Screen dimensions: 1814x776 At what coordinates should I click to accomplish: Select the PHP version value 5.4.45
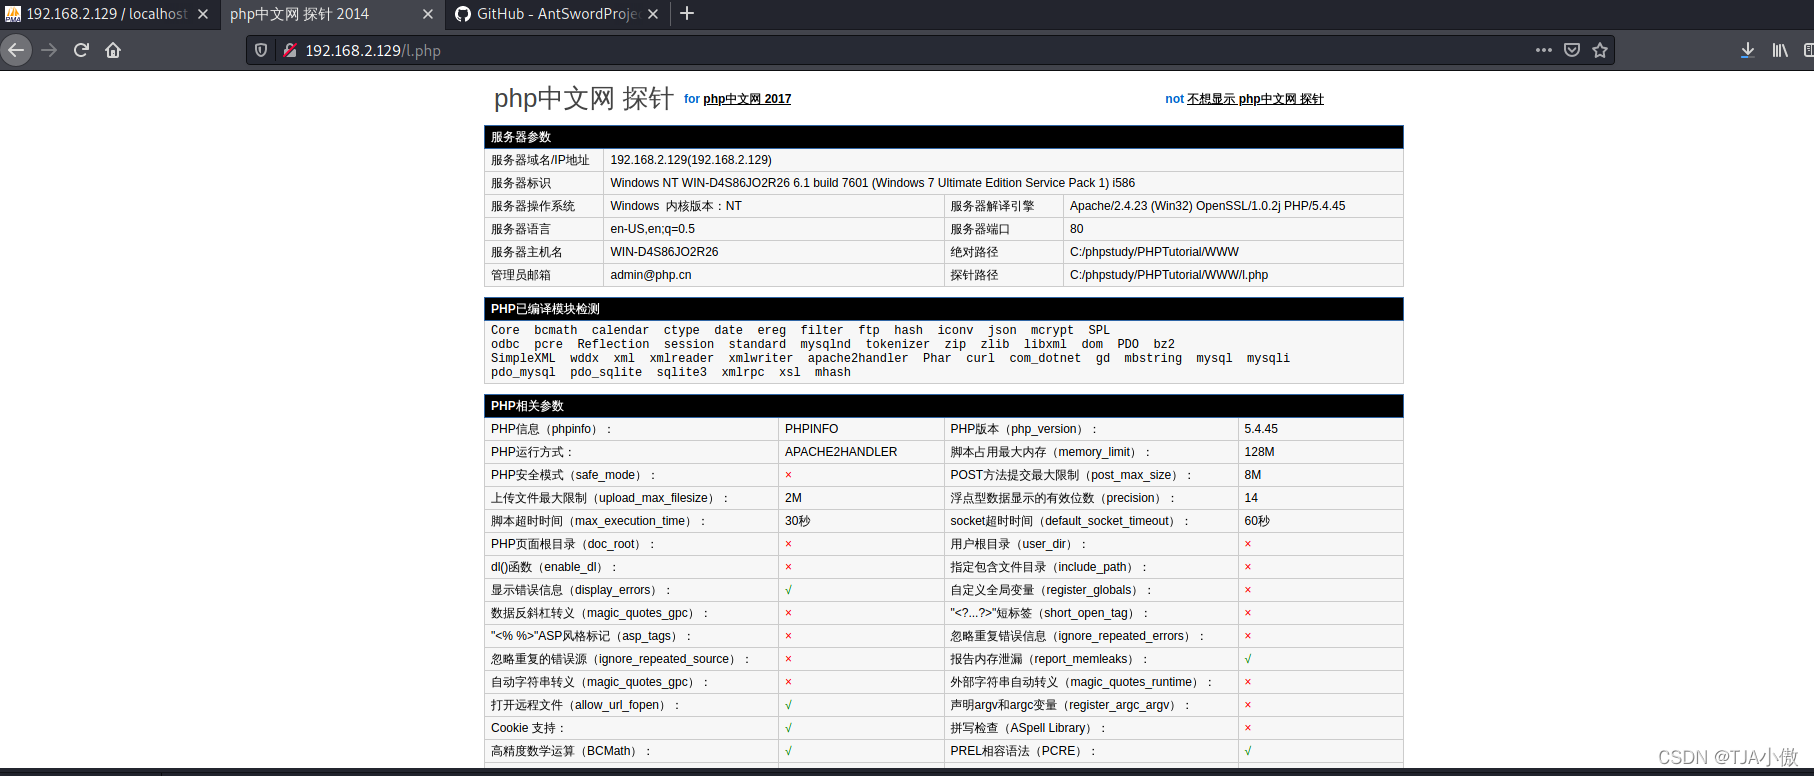pyautogui.click(x=1261, y=429)
